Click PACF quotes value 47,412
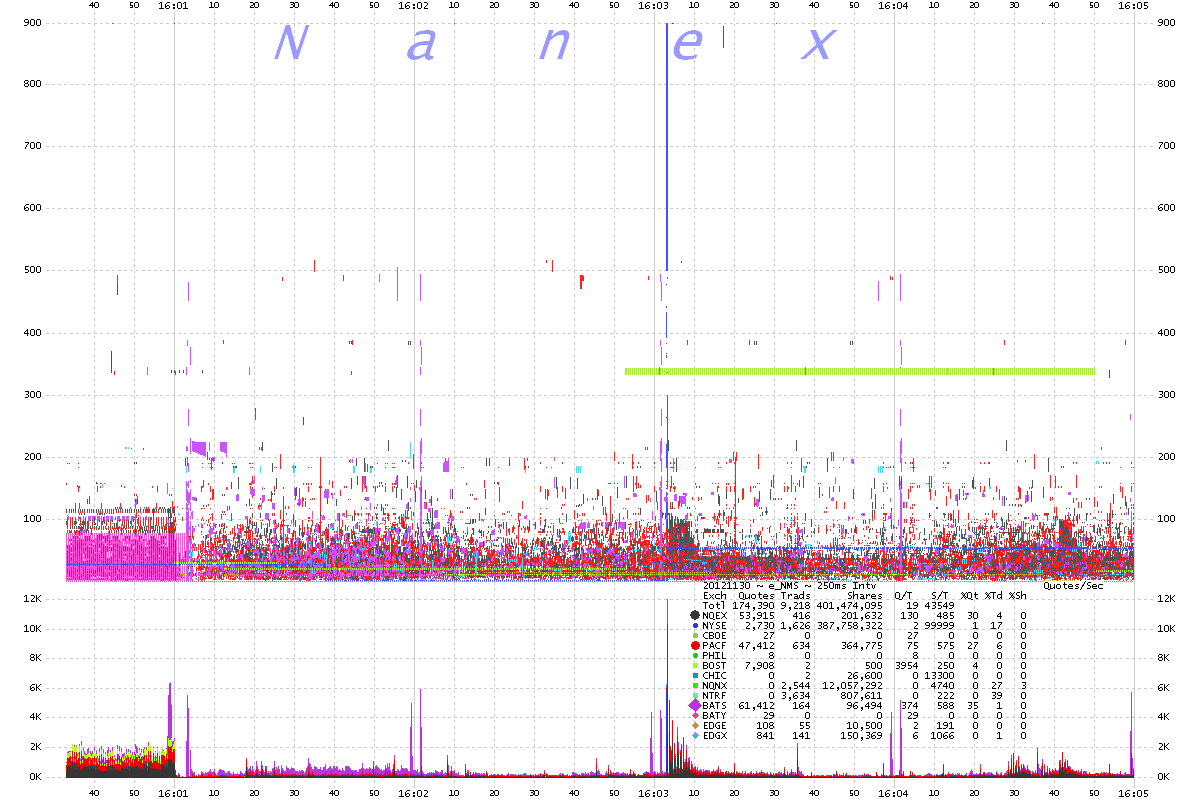Screen dimensions: 1200x800 [757, 646]
